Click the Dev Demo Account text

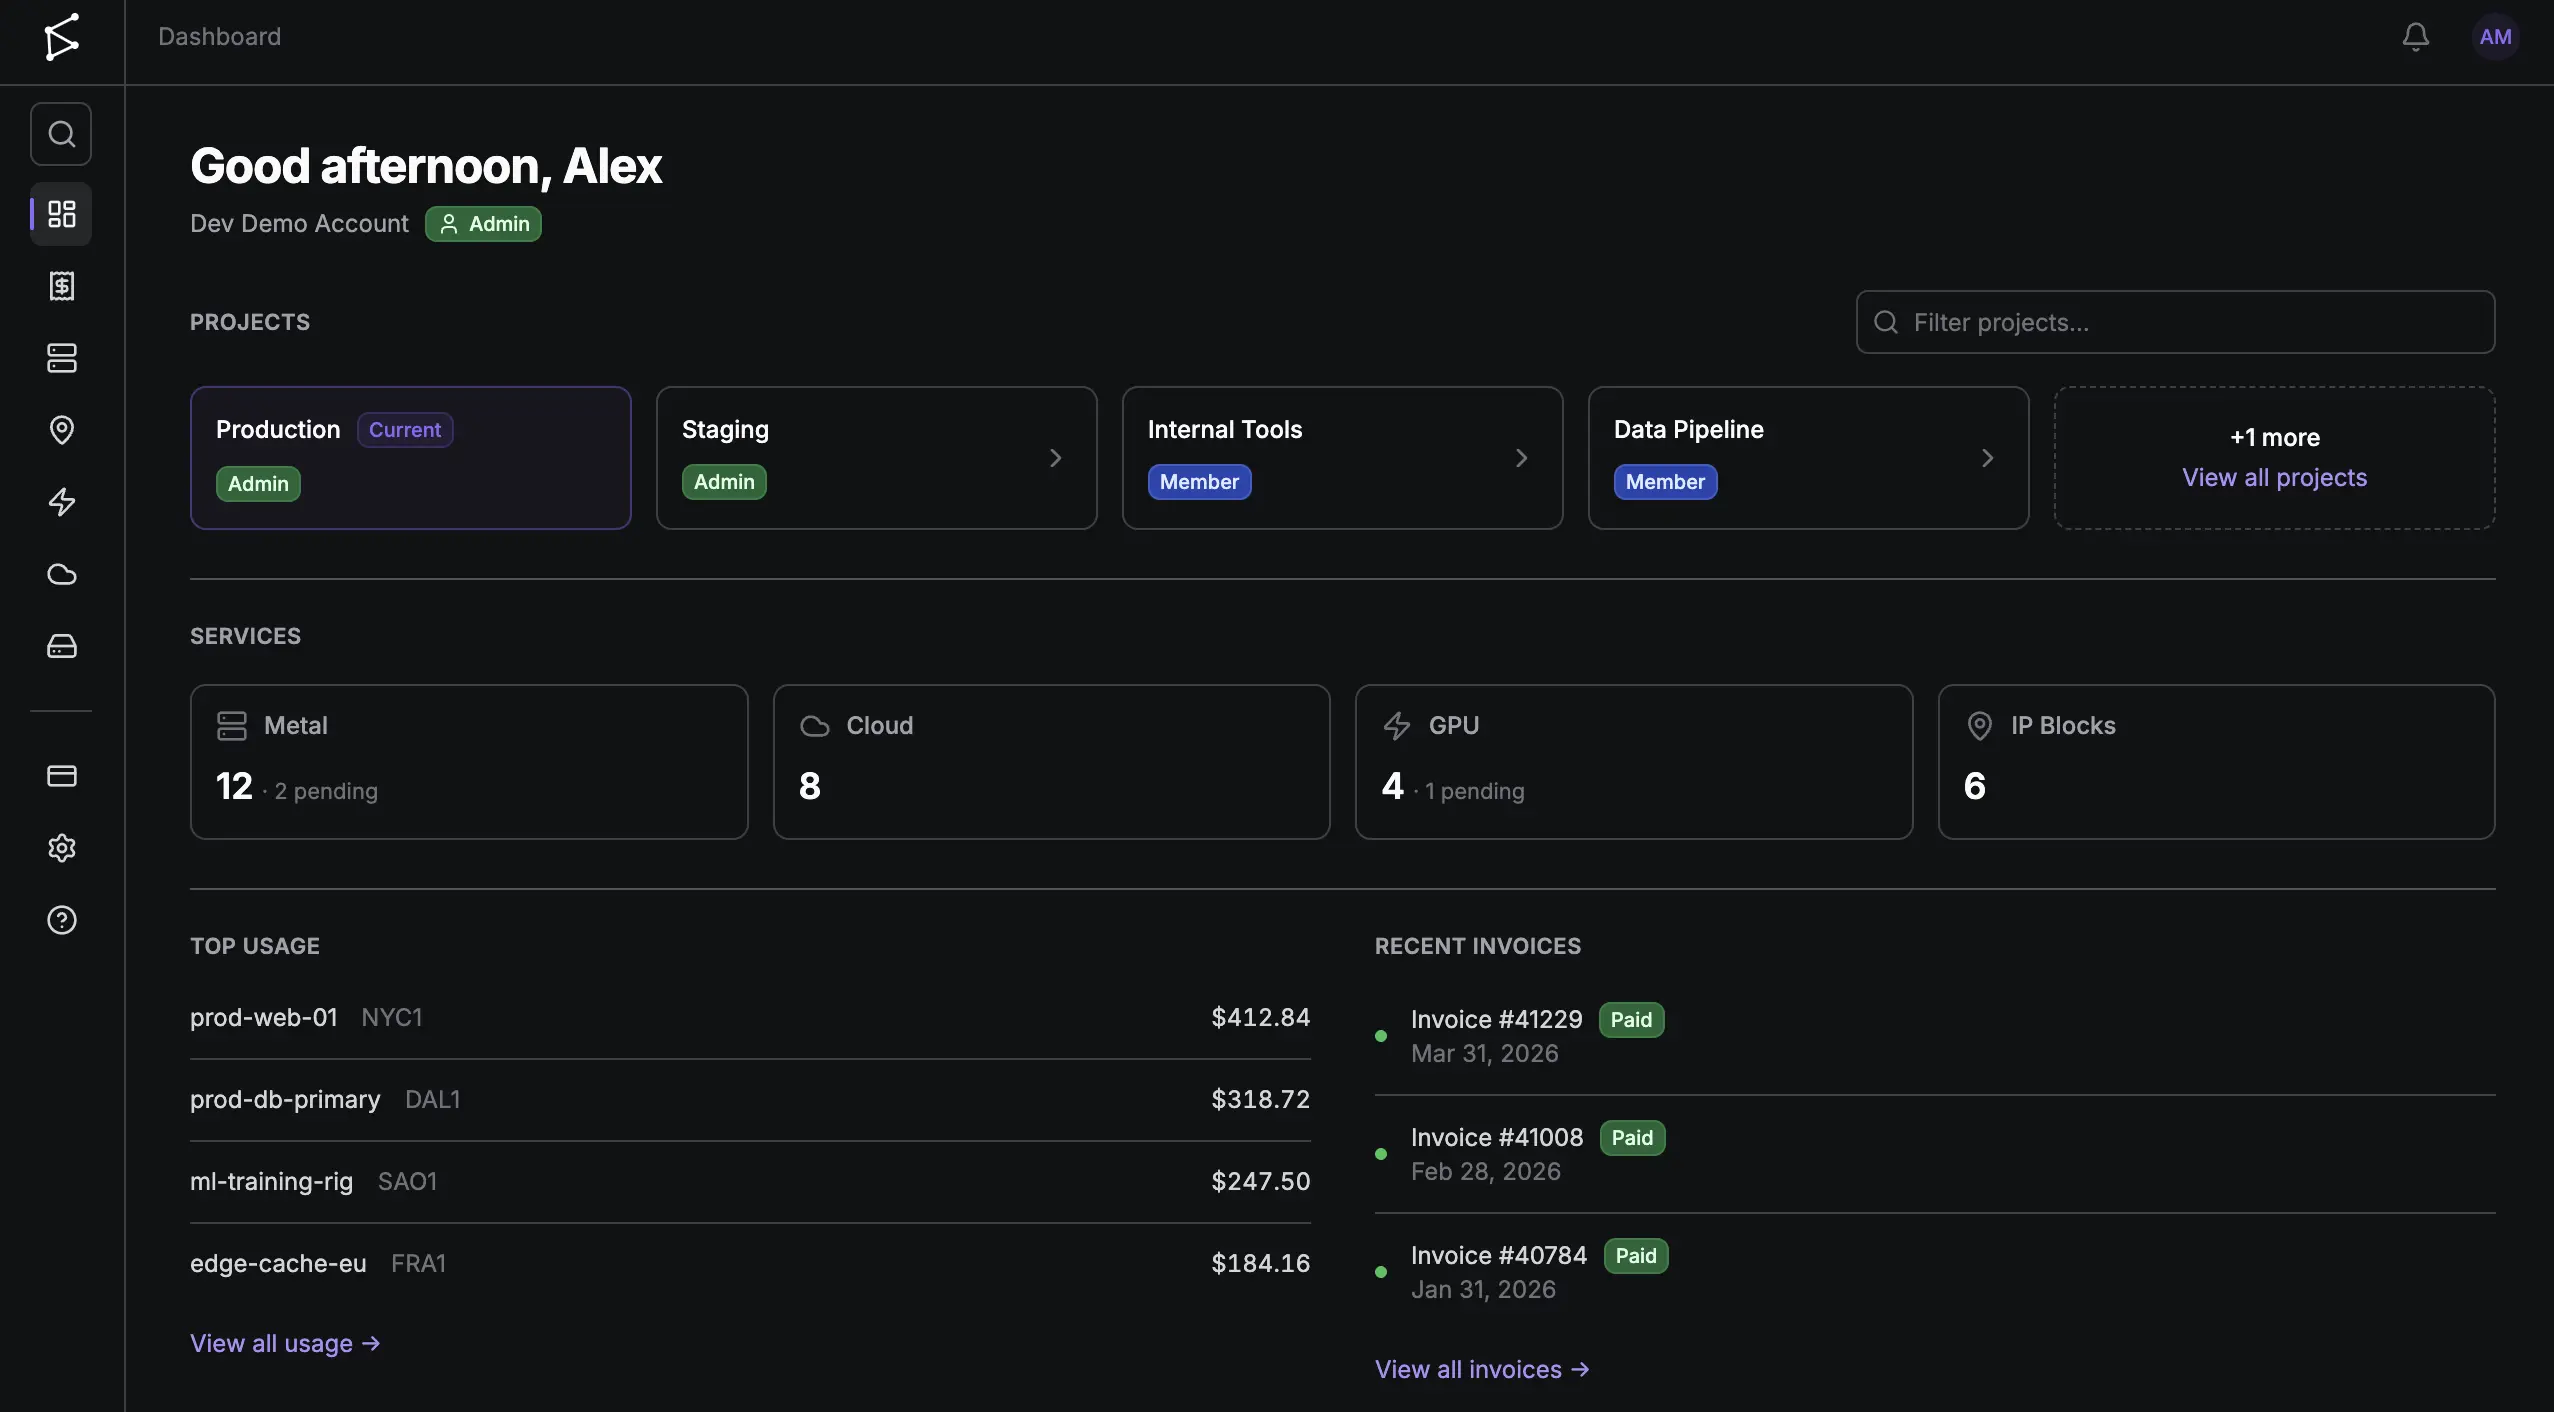299,224
